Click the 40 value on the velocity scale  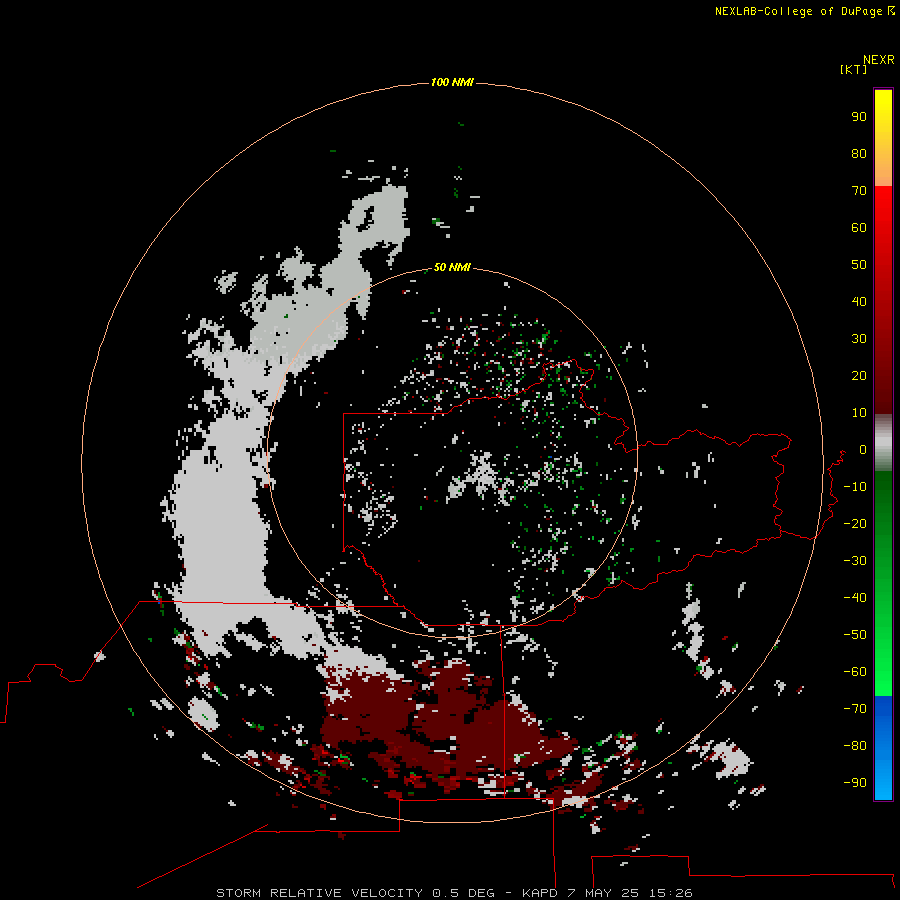(859, 301)
